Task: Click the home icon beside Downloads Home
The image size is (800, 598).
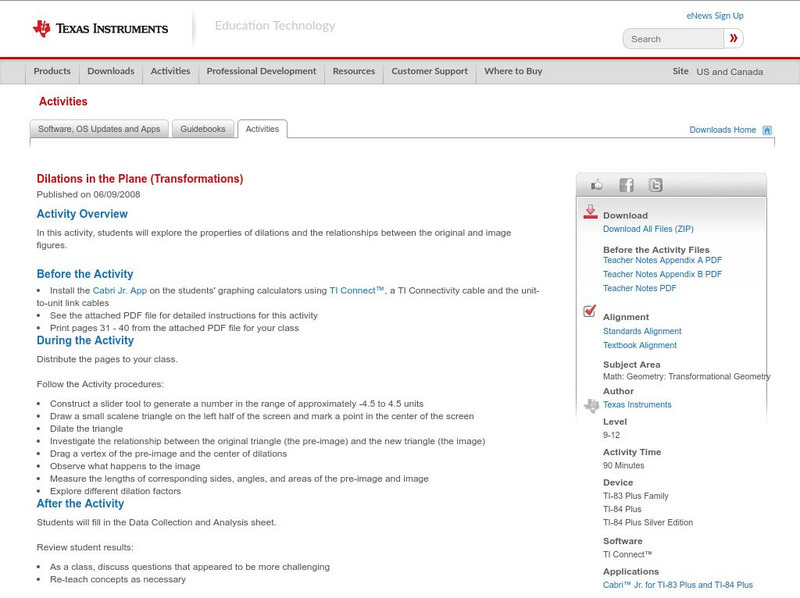Action: click(x=767, y=130)
